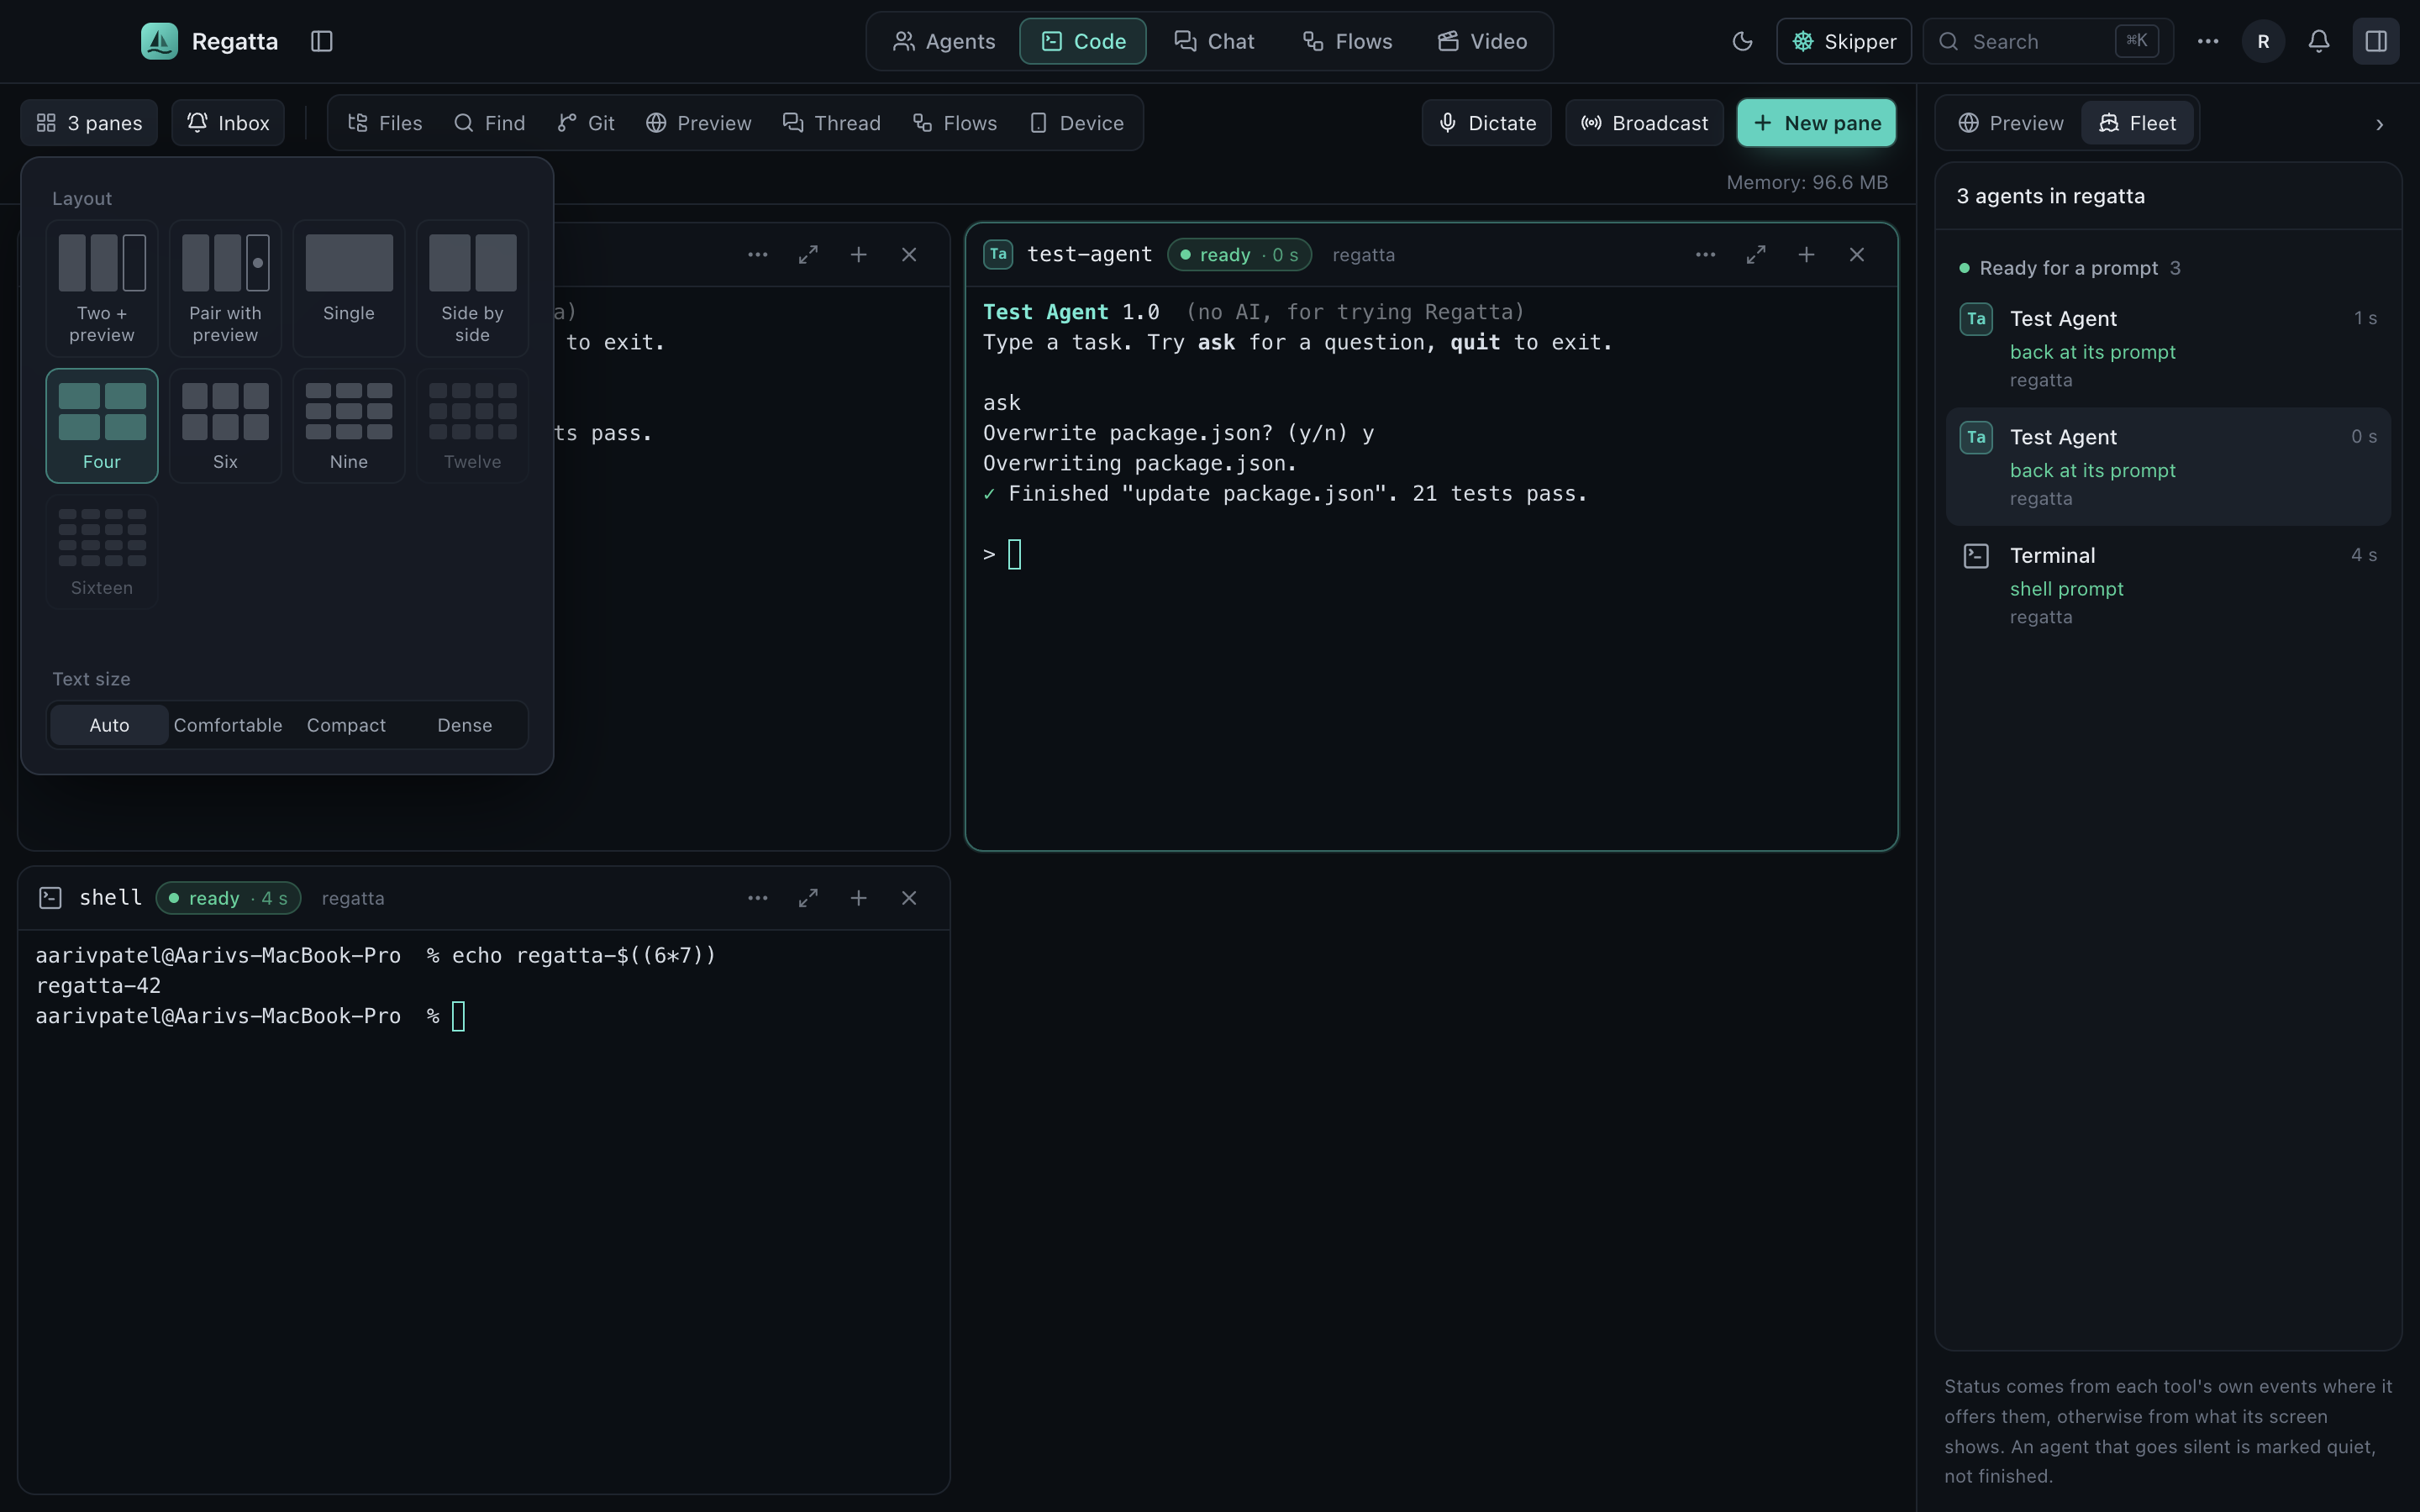This screenshot has height=1512, width=2420.
Task: Choose the Side by side layout
Action: point(472,289)
